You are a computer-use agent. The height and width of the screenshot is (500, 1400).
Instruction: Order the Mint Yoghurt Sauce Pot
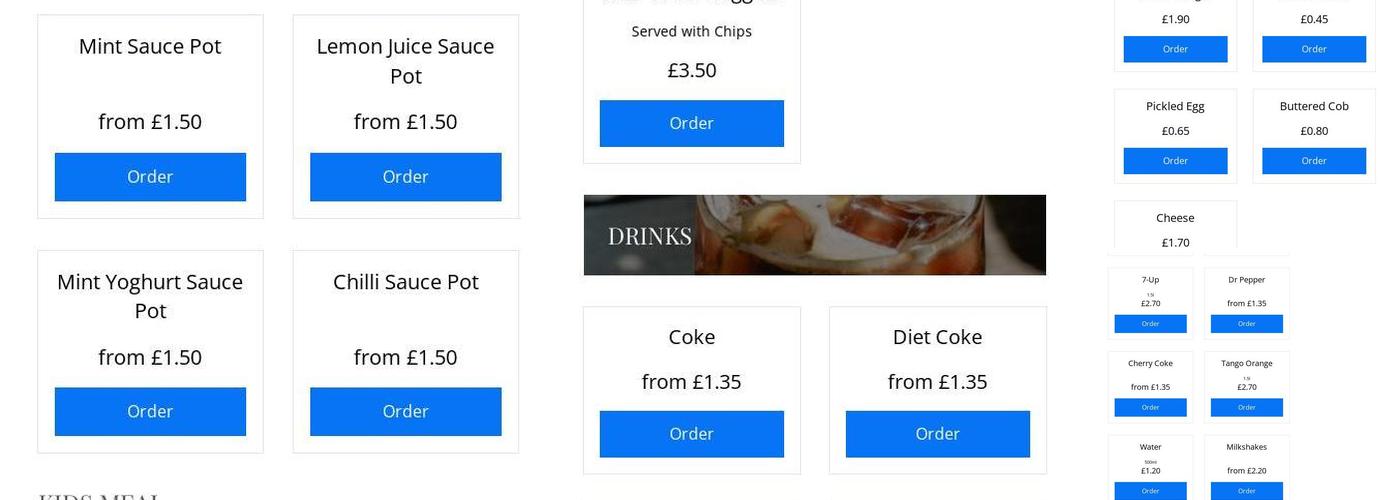point(150,412)
